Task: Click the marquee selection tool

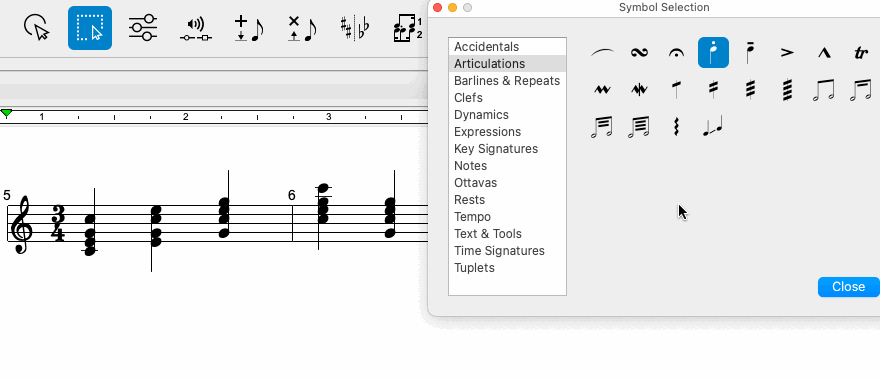Action: [90, 28]
